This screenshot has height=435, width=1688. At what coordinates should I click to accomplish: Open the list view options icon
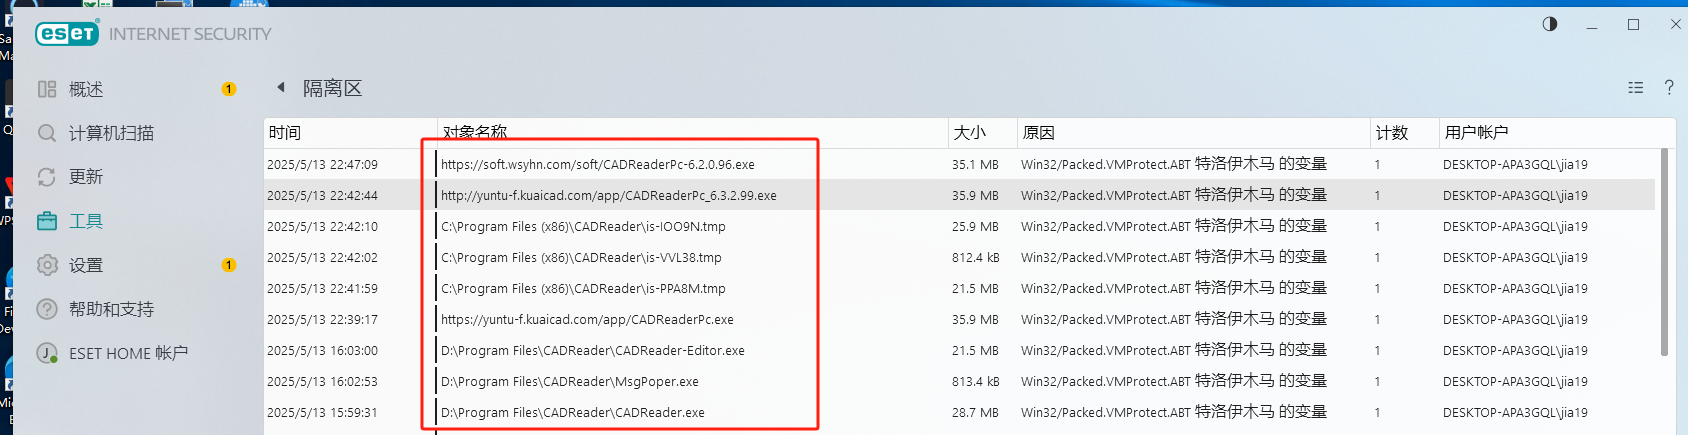pos(1636,88)
